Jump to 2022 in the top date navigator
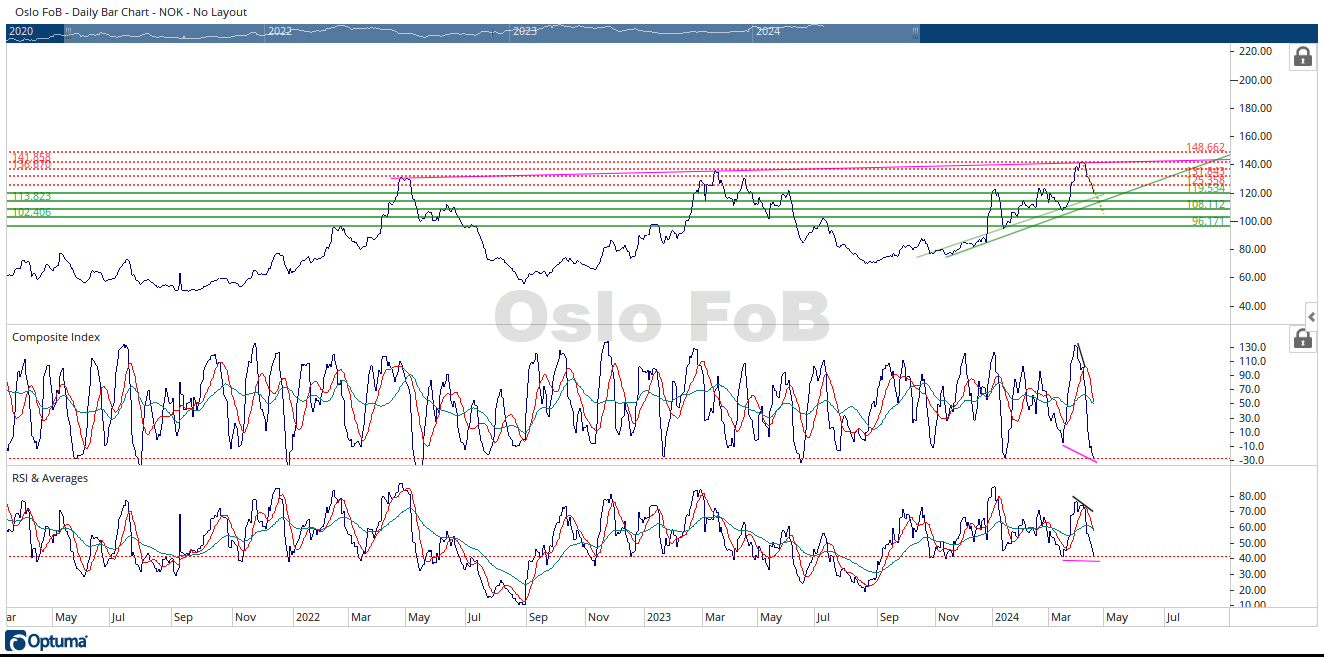1324x657 pixels. pos(280,32)
